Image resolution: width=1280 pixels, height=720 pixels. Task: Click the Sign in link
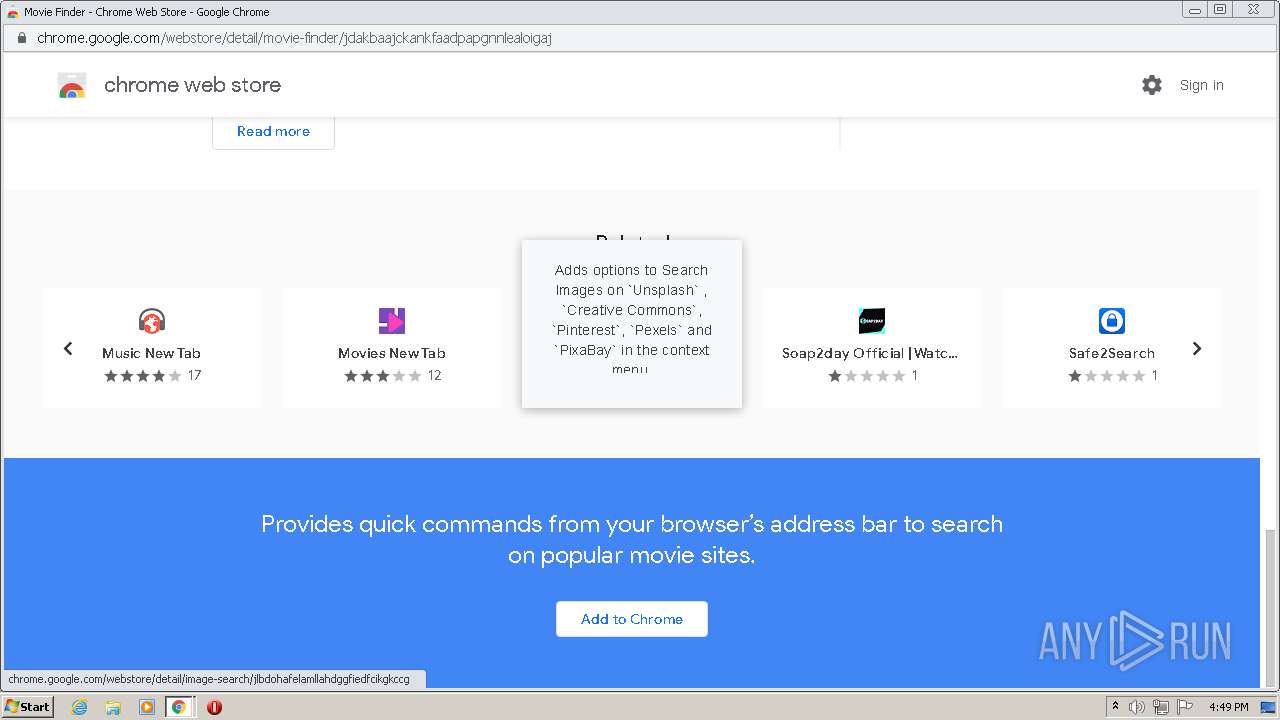1201,85
